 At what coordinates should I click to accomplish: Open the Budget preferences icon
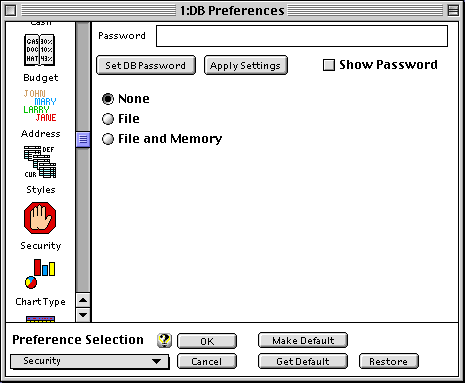[40, 50]
